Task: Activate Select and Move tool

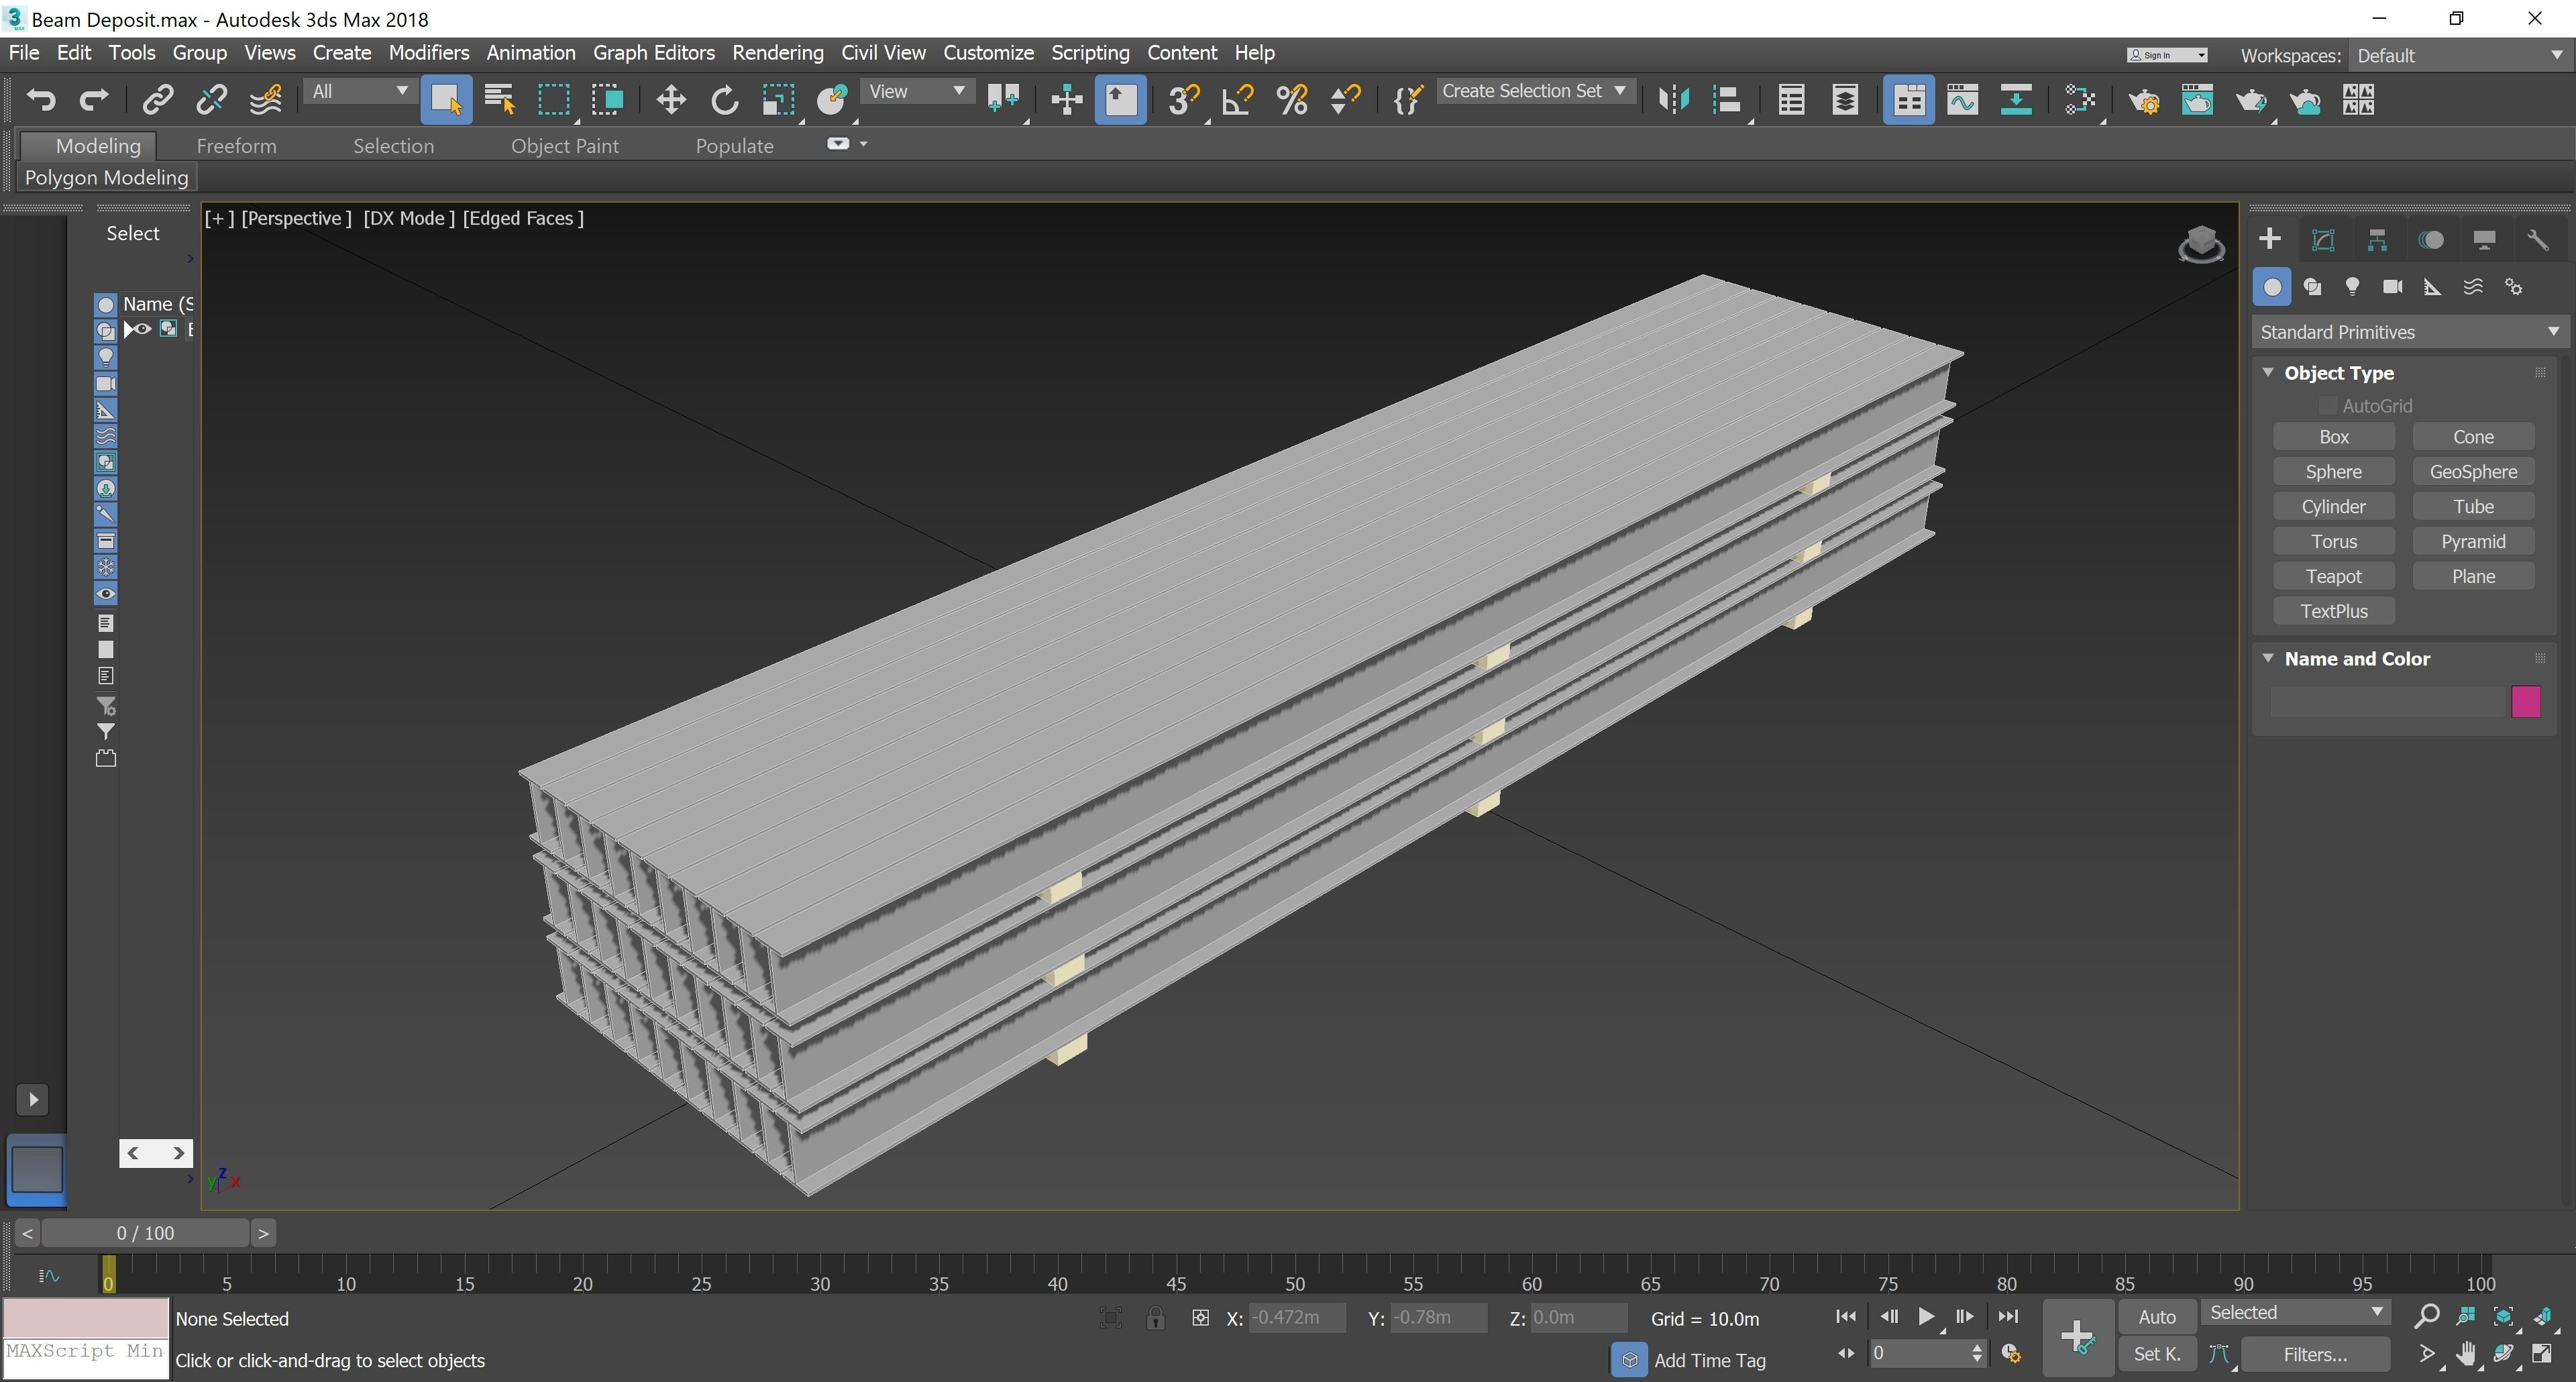Action: (670, 100)
